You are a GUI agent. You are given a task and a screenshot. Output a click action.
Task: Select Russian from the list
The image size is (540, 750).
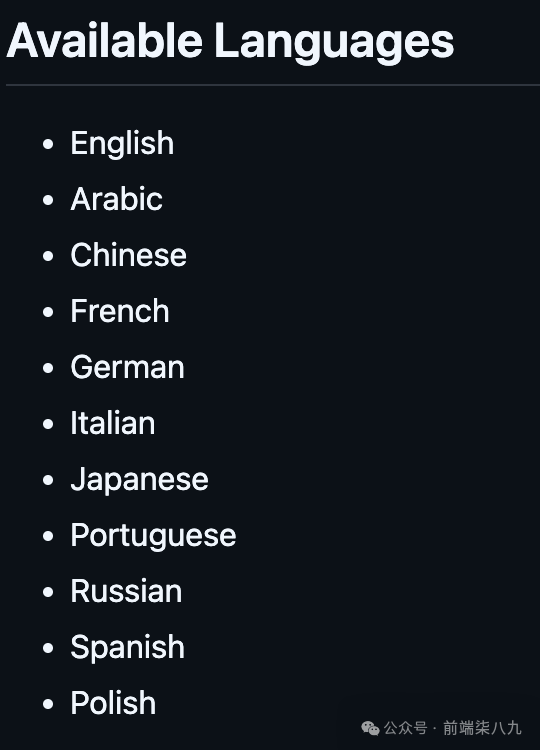(x=126, y=591)
